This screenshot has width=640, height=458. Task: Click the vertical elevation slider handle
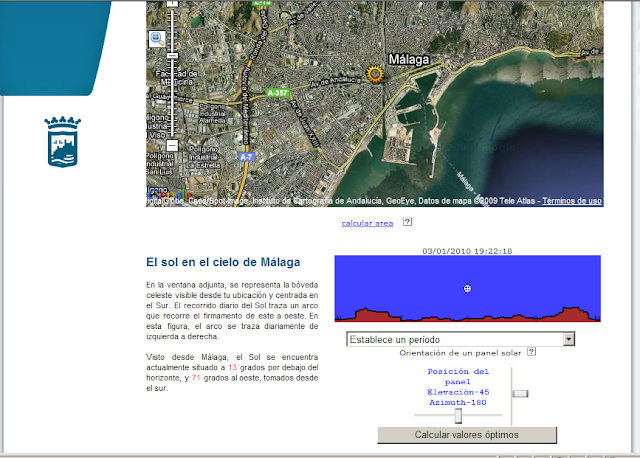point(520,394)
